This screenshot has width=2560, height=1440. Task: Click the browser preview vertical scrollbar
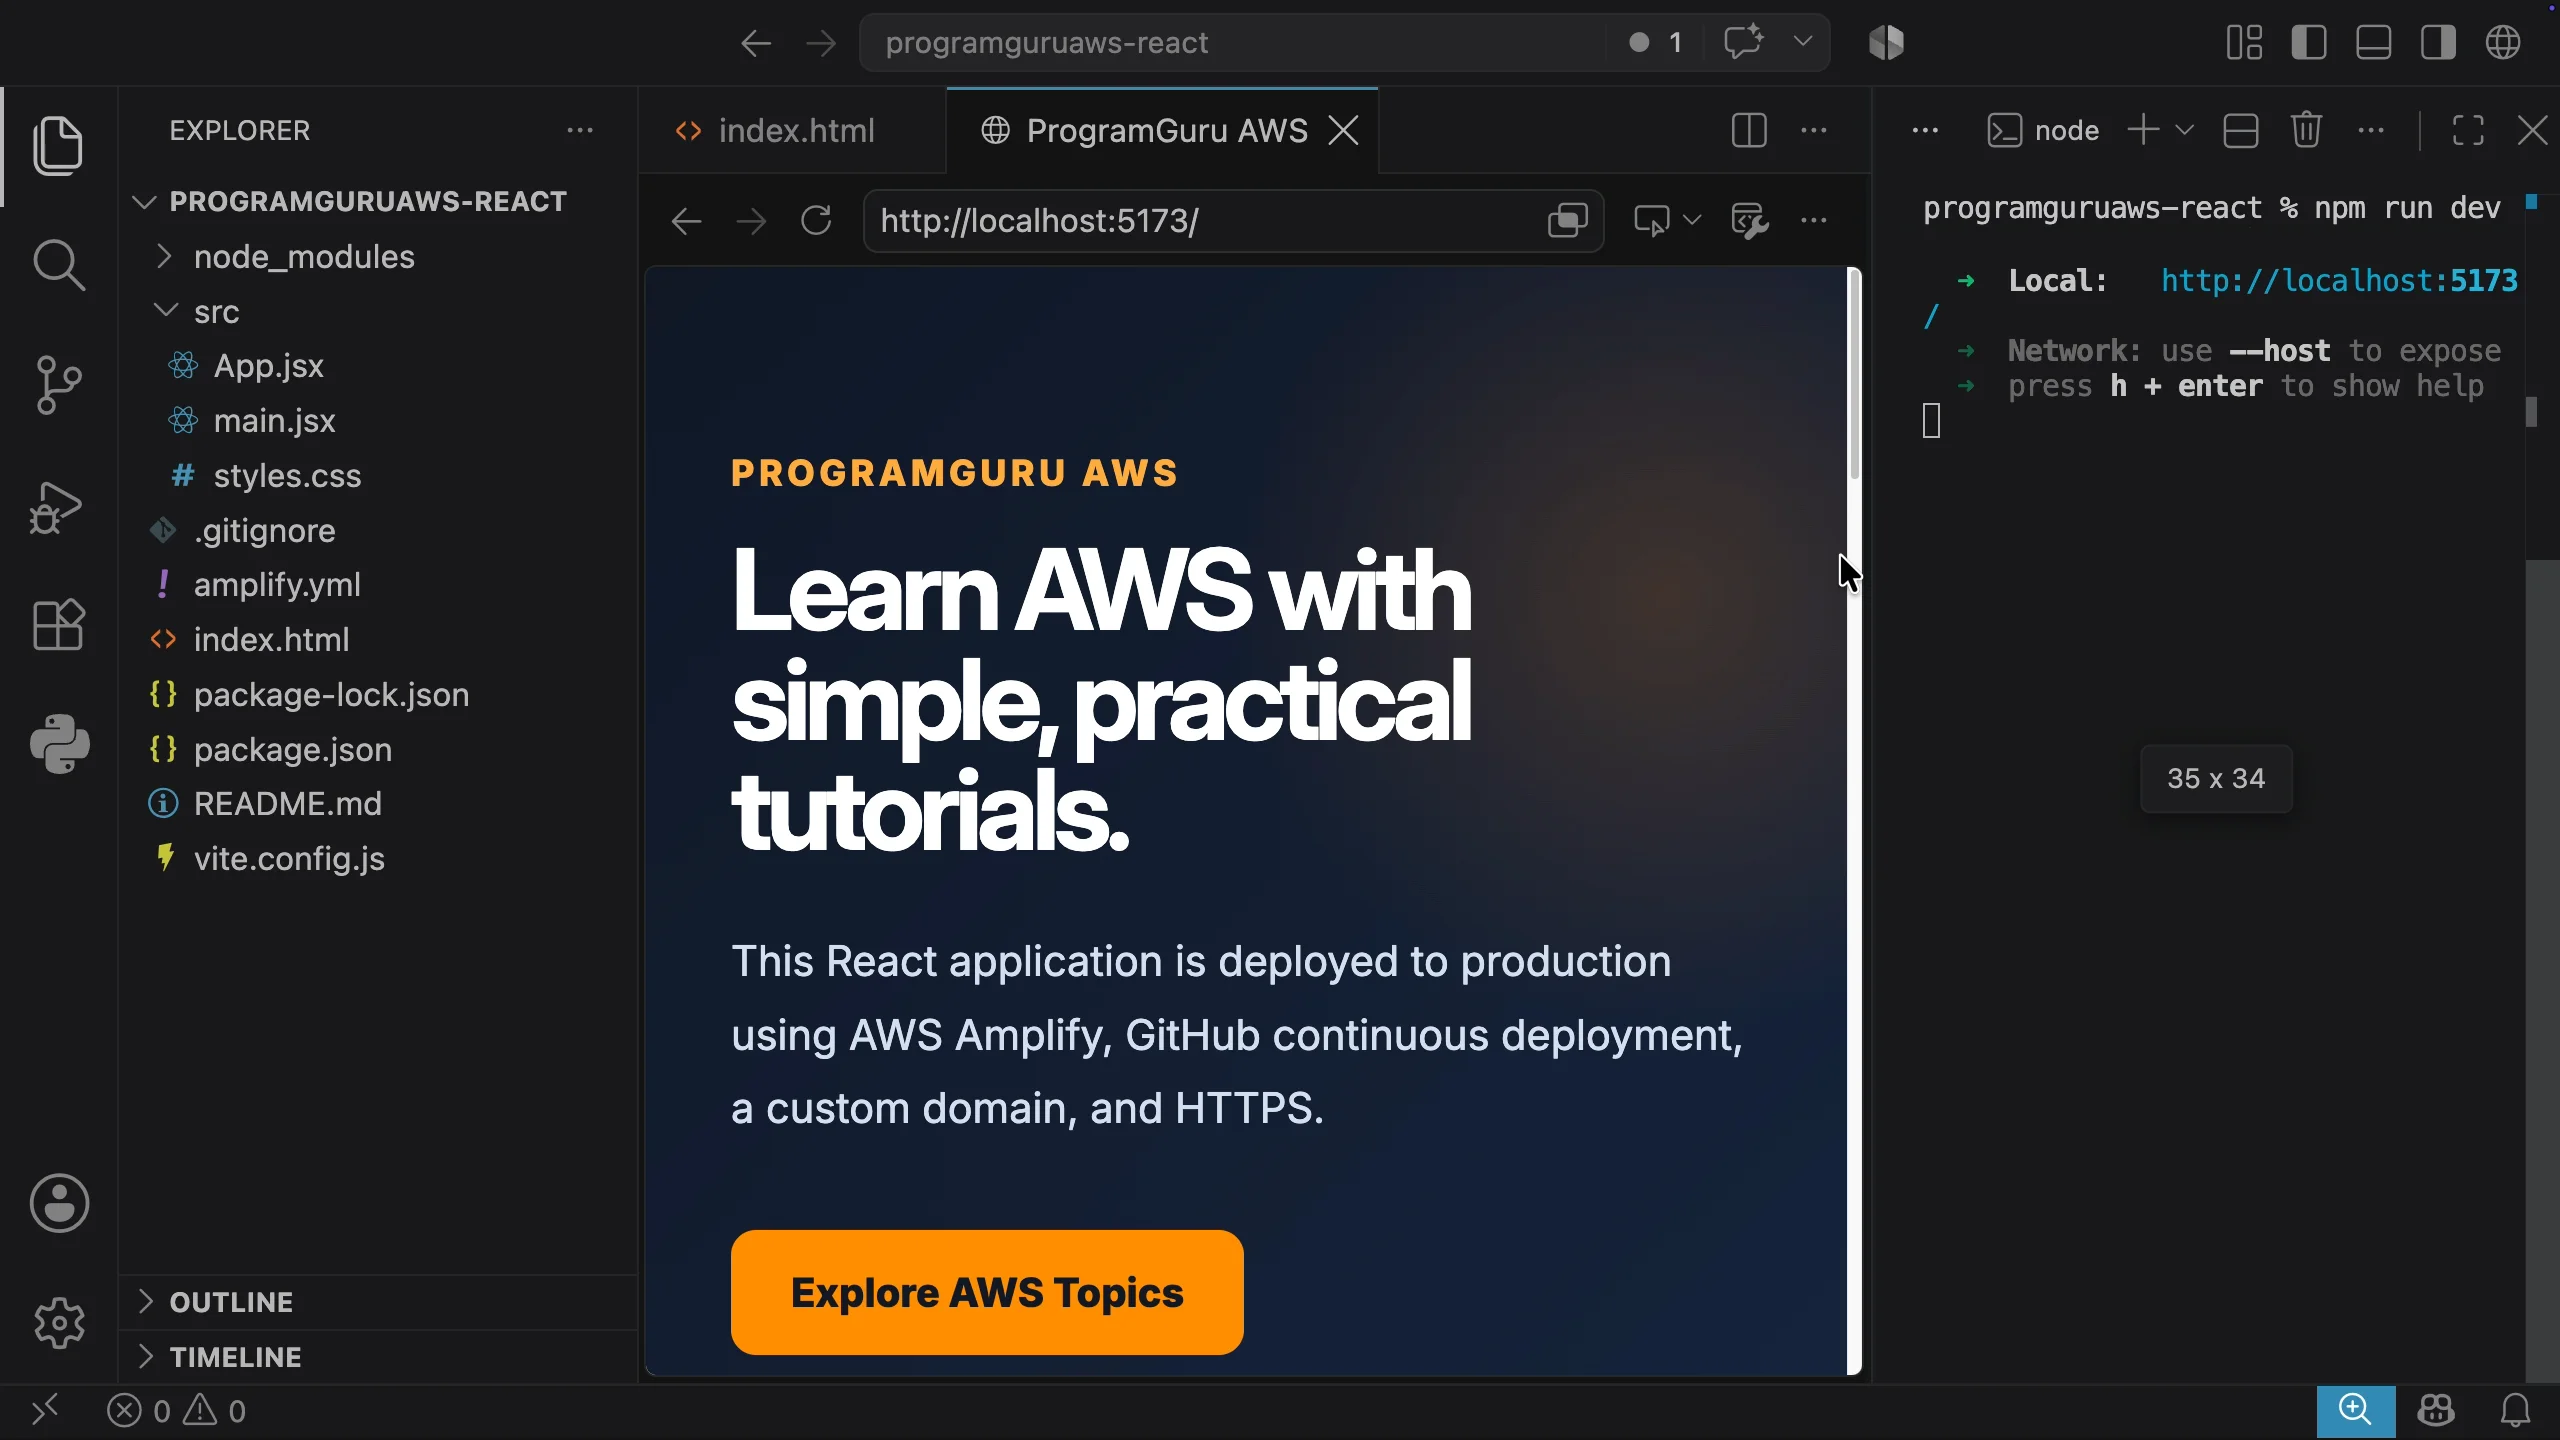[x=1854, y=375]
